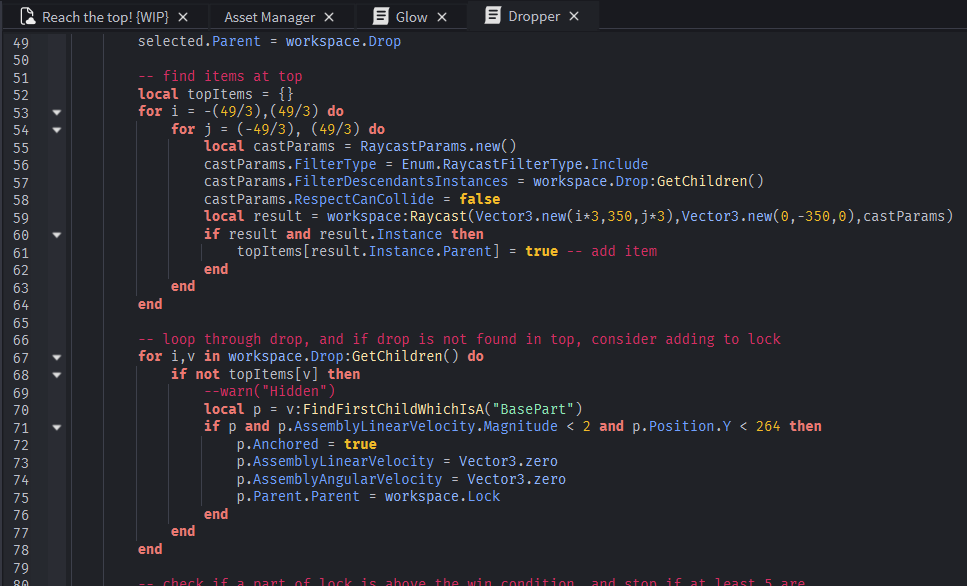The height and width of the screenshot is (586, 967).
Task: Close the Asset Manager tab
Action: [331, 17]
